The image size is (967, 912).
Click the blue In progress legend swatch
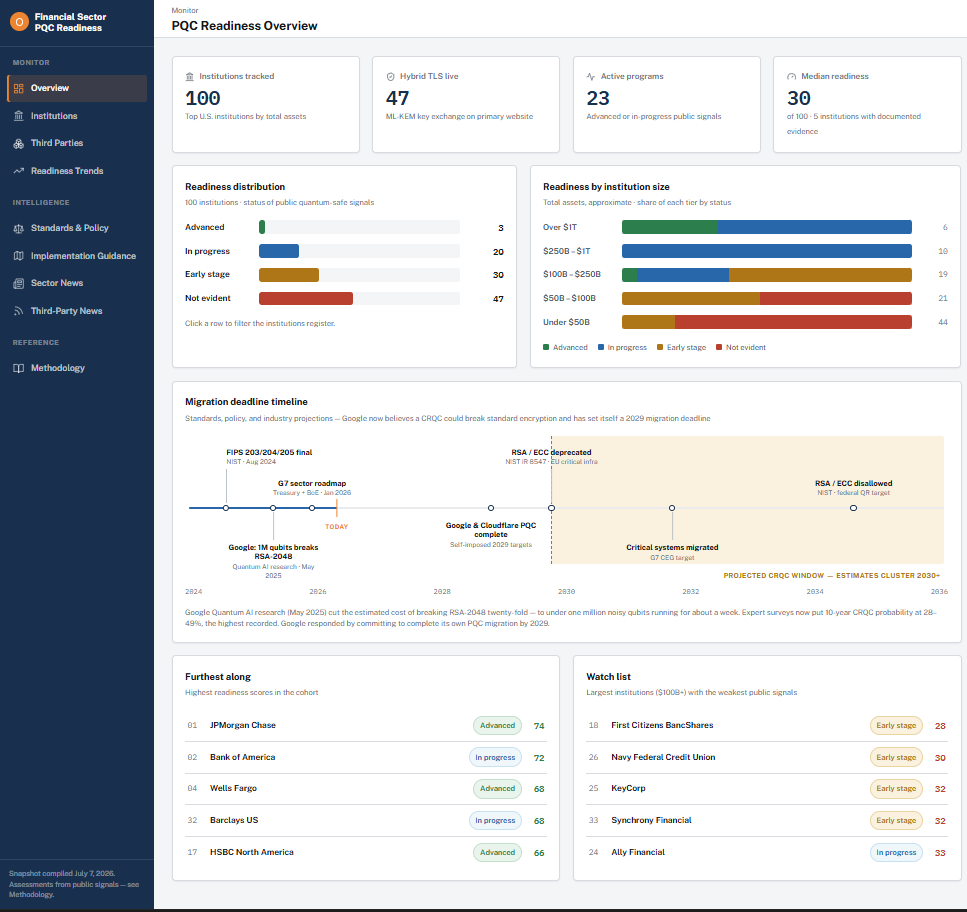pyautogui.click(x=601, y=347)
